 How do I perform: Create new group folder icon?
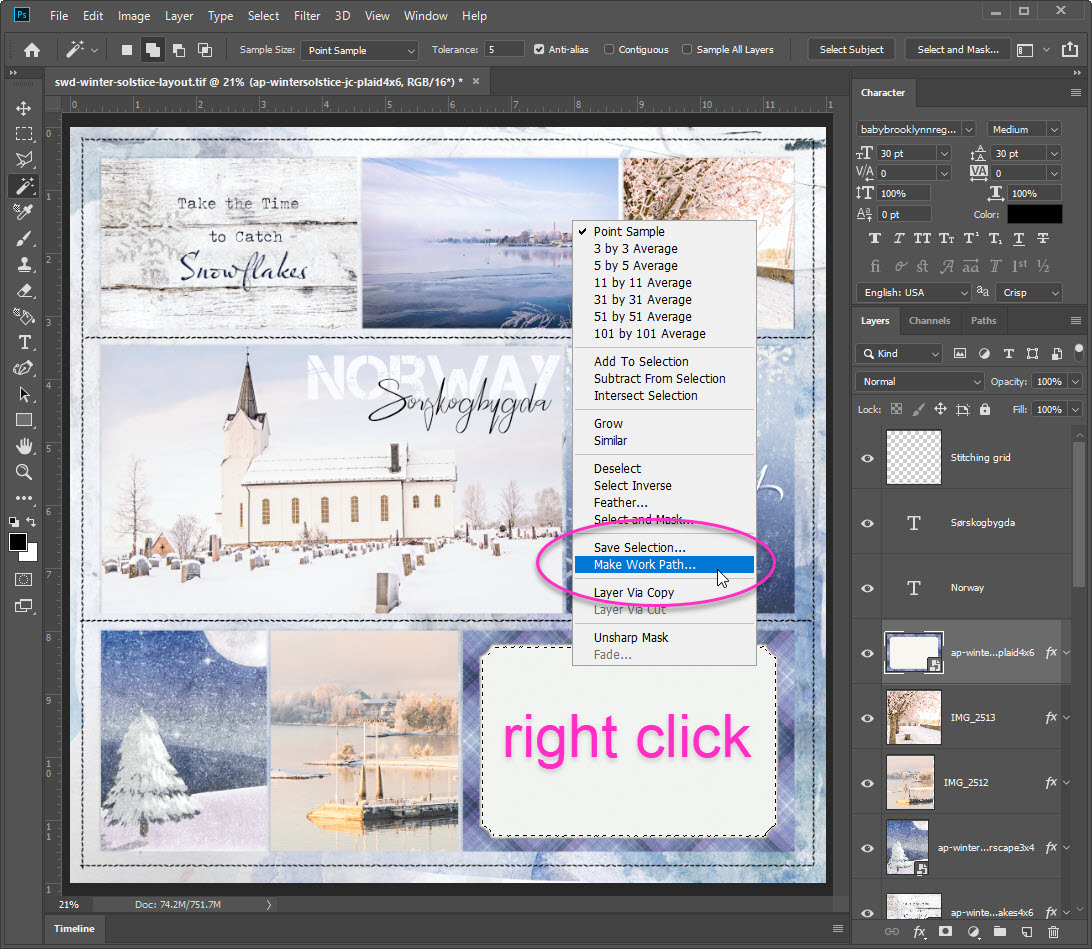999,932
